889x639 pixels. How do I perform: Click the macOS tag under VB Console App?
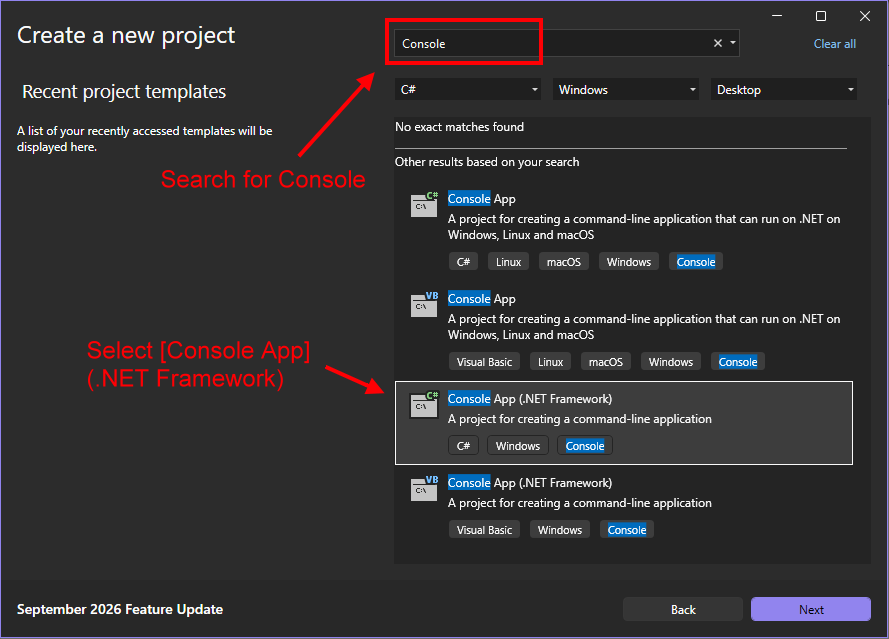(606, 362)
